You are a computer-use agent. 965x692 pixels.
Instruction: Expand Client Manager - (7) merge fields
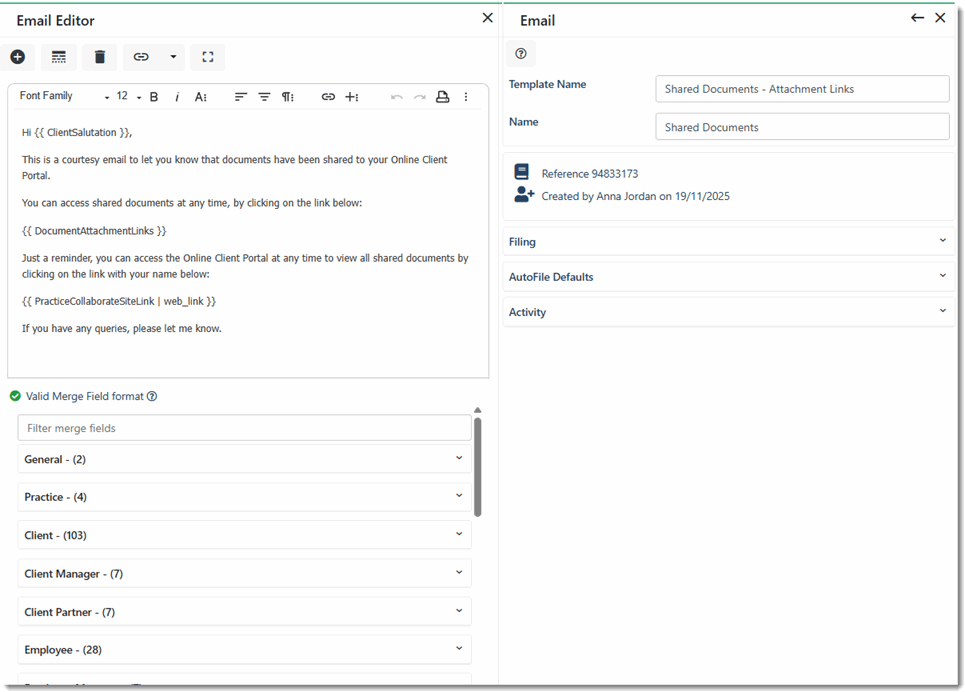244,573
